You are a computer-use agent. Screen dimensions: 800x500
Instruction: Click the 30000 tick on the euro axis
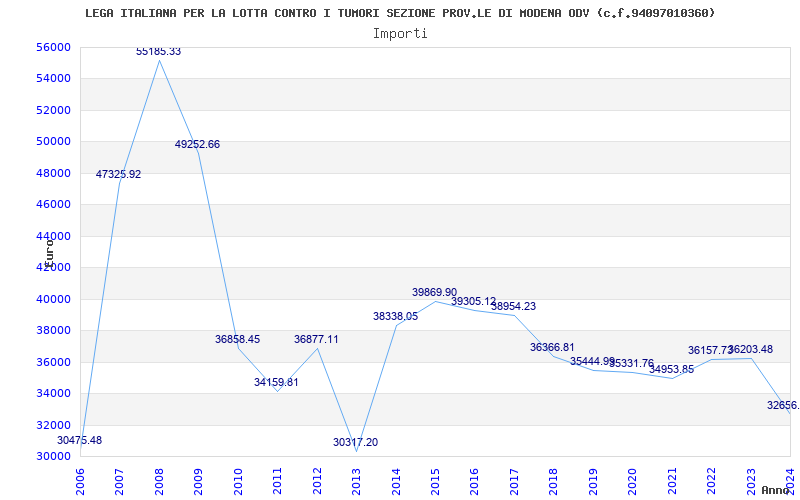point(53,457)
